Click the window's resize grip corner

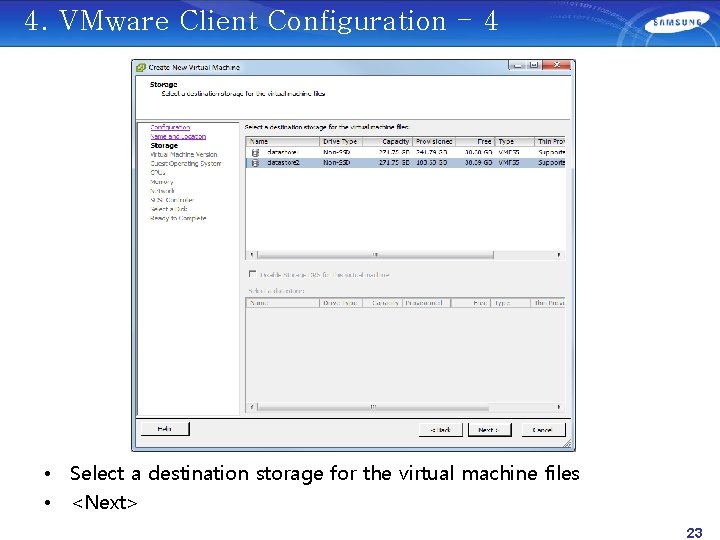(568, 443)
